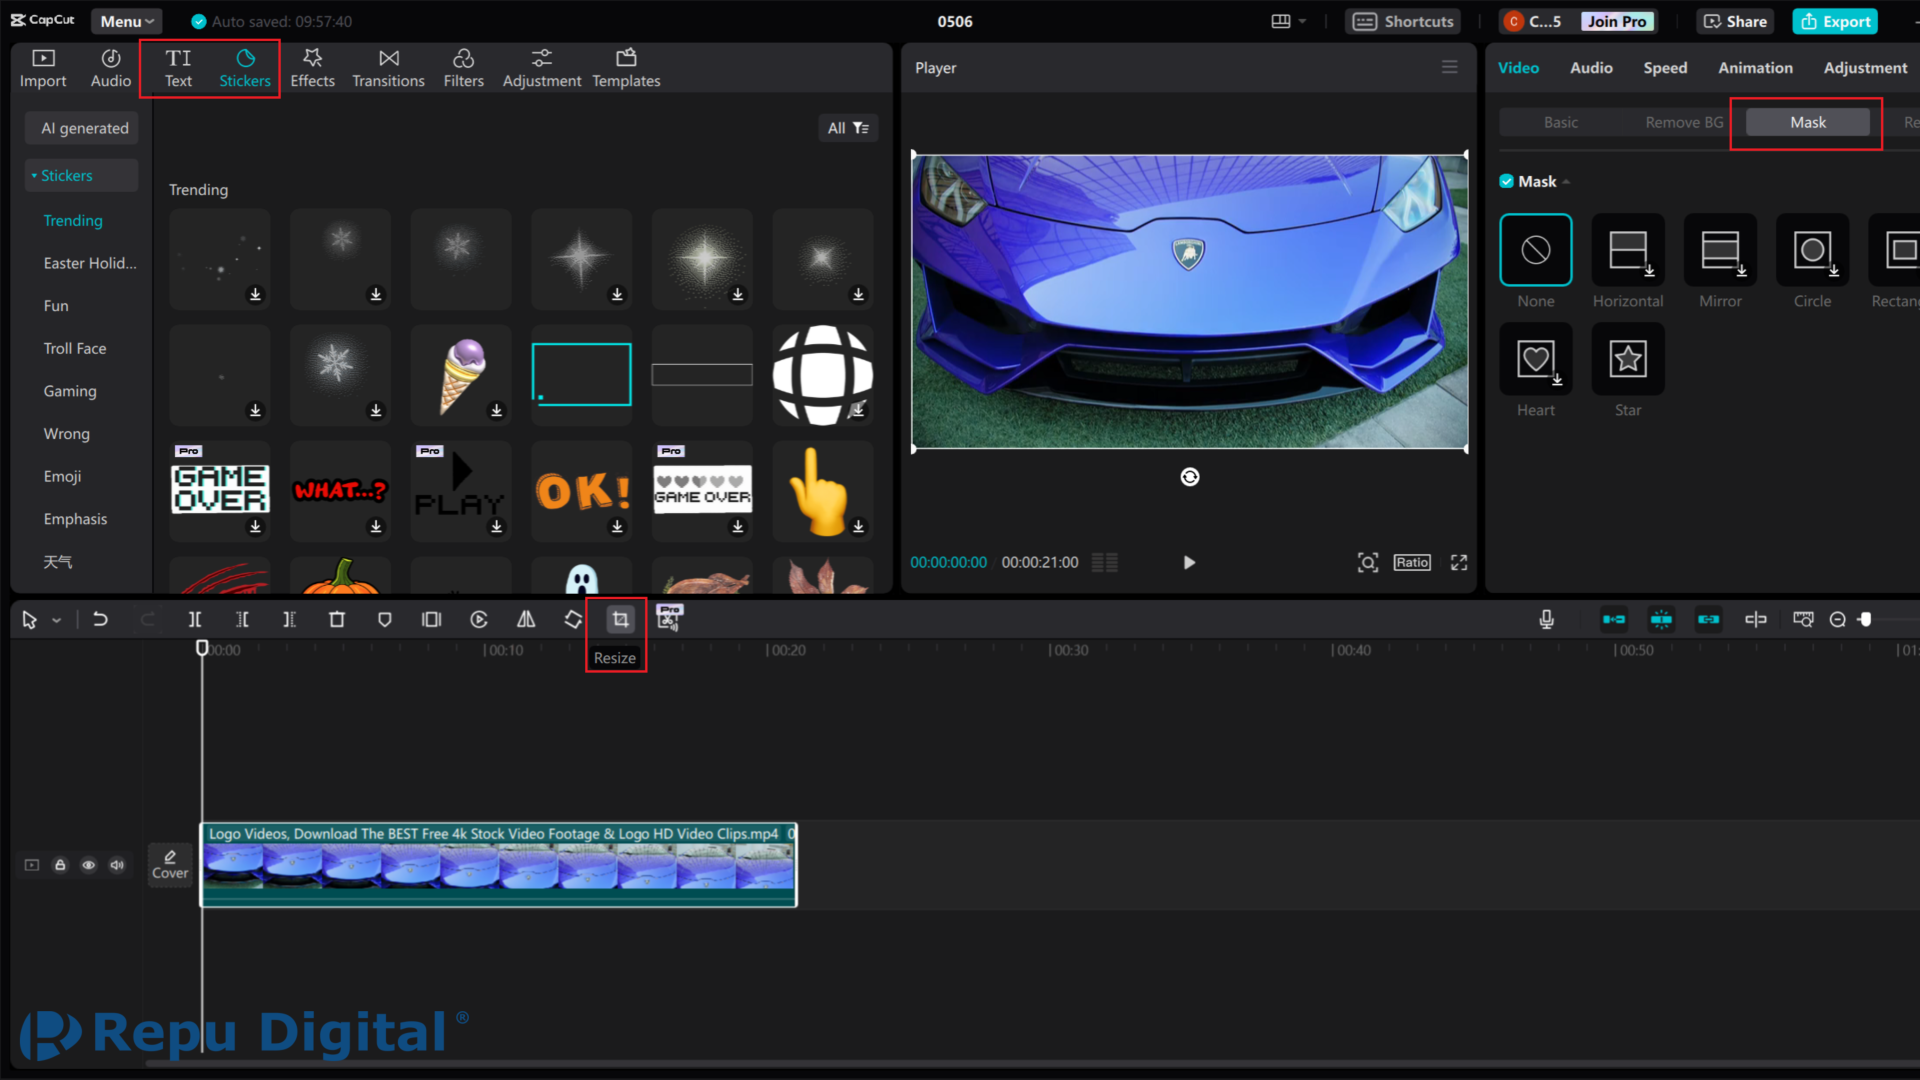This screenshot has height=1080, width=1920.
Task: Click the Cover button on video track
Action: pyautogui.click(x=170, y=865)
